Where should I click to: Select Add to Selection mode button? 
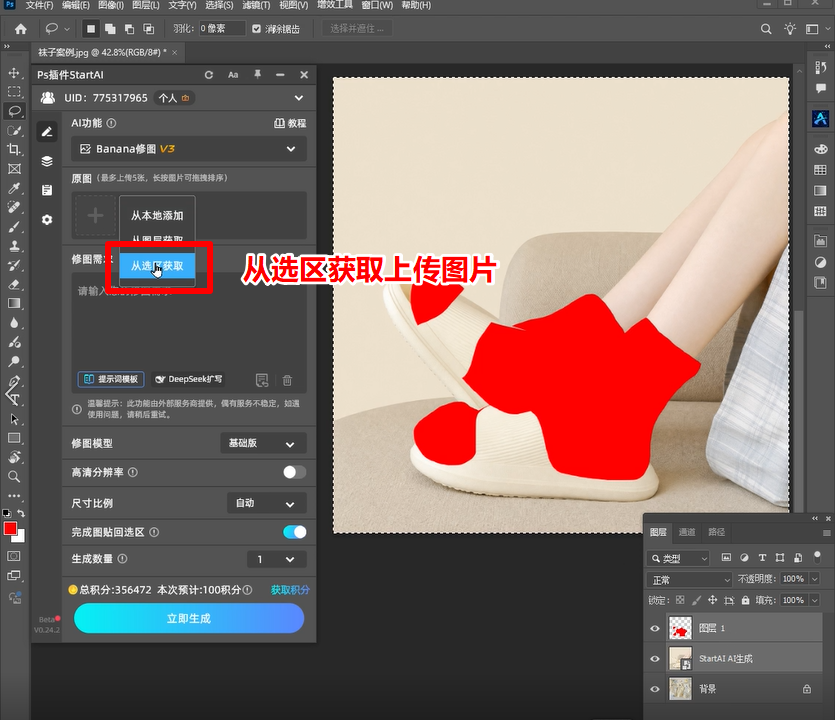pyautogui.click(x=110, y=29)
